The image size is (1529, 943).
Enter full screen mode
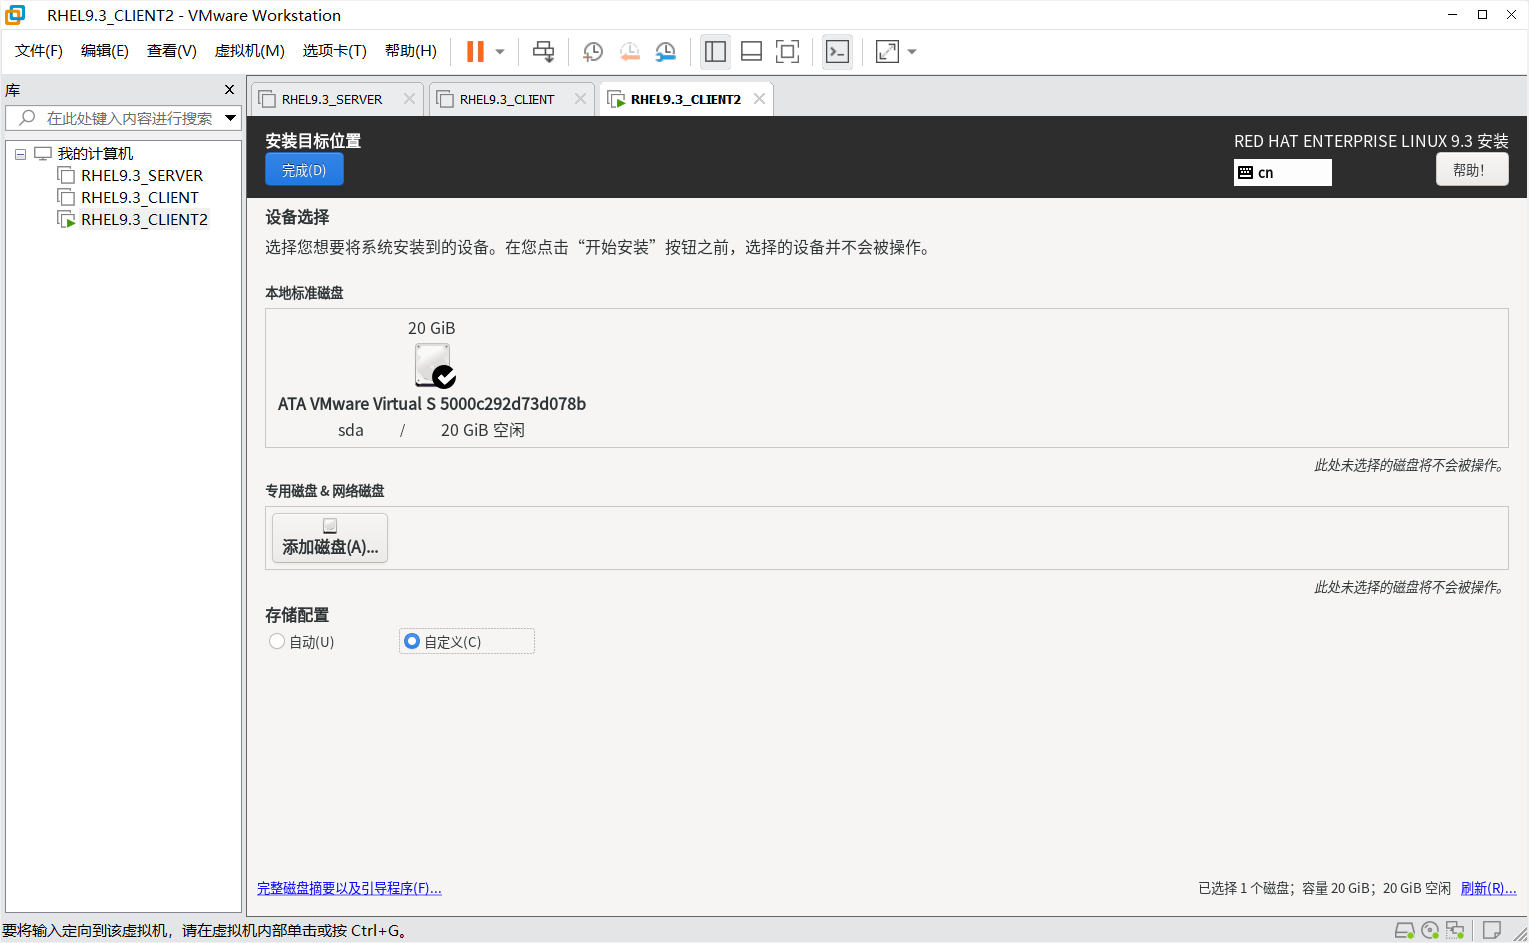tap(787, 51)
